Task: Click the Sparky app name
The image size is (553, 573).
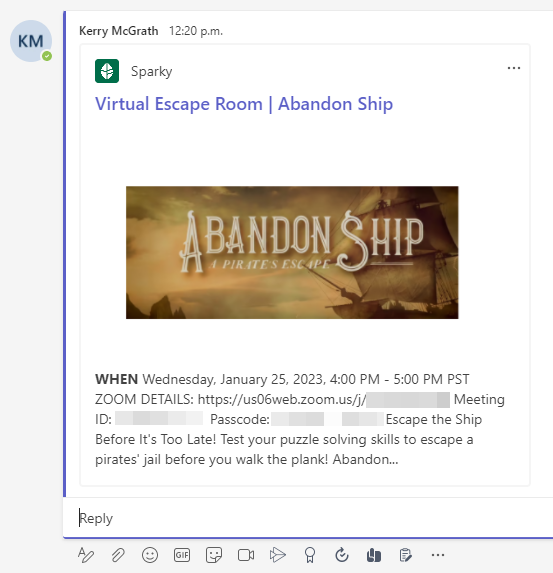Action: (x=152, y=71)
